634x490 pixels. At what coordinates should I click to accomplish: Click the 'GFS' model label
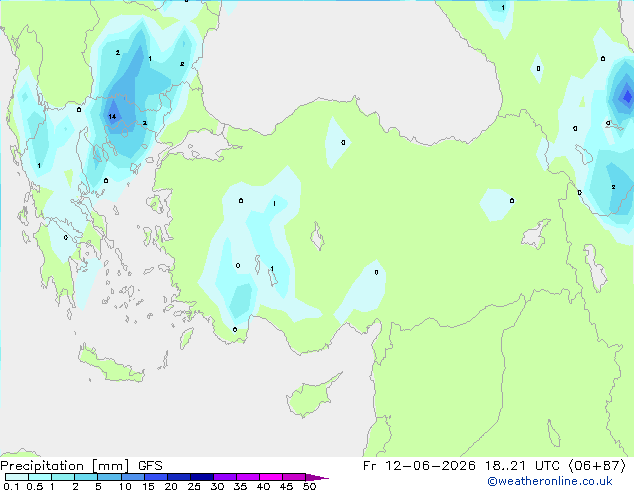(x=150, y=466)
